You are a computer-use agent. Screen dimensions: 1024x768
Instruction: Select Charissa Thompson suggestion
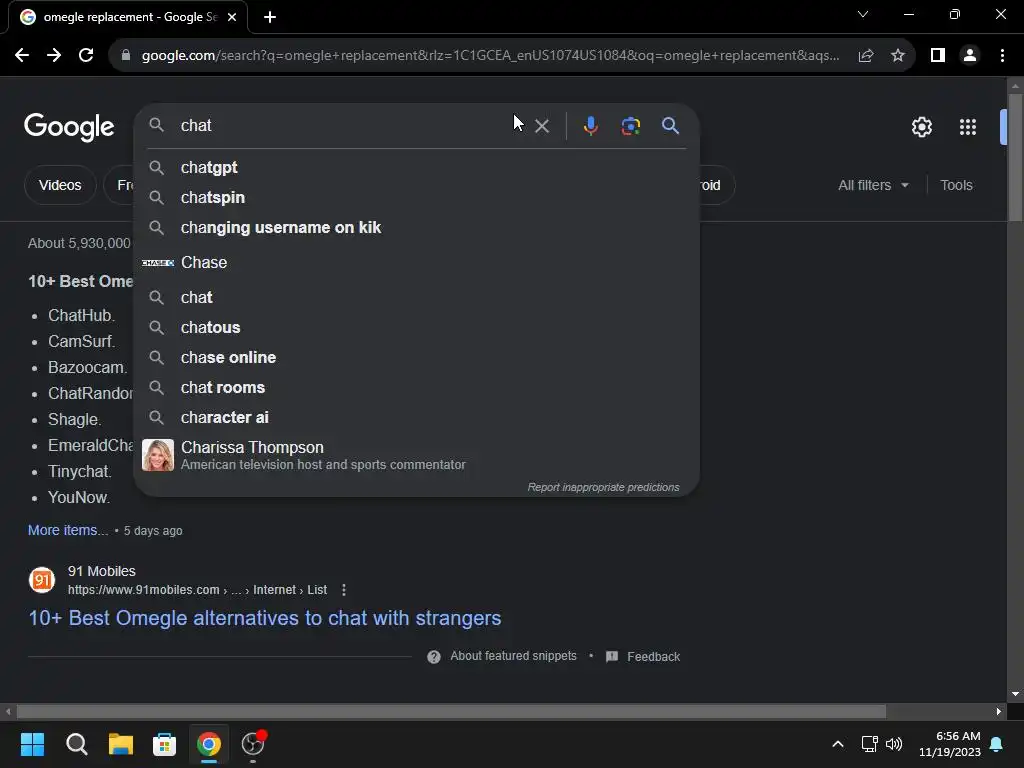pyautogui.click(x=417, y=455)
